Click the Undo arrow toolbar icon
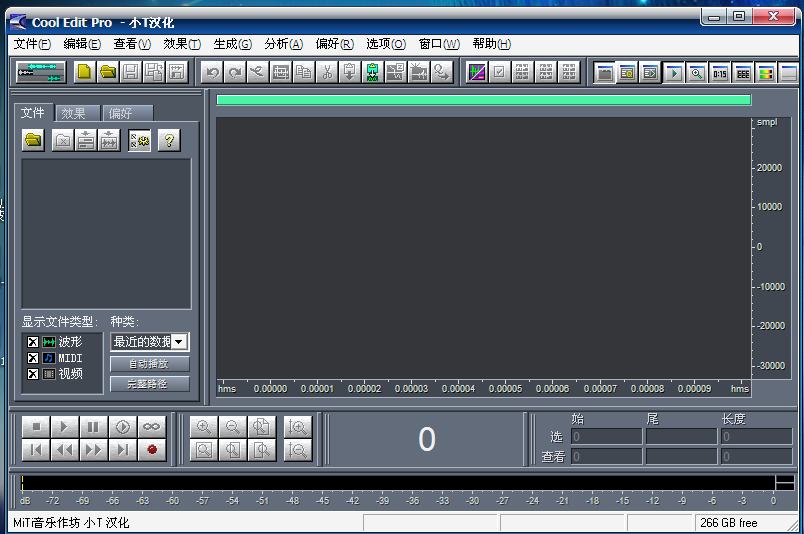The width and height of the screenshot is (804, 534). (212, 72)
